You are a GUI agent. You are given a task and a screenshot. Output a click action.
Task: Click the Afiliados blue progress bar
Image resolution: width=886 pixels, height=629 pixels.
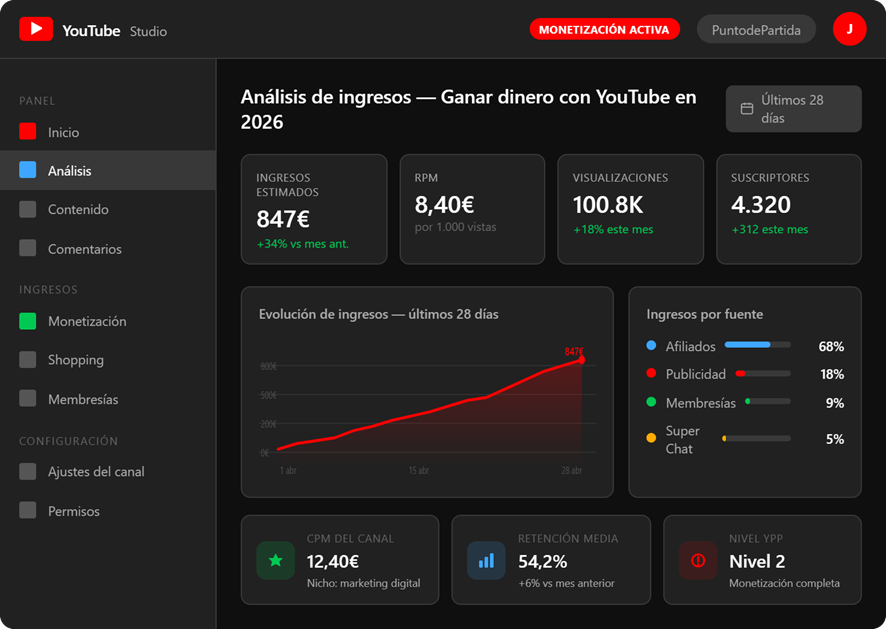point(757,345)
